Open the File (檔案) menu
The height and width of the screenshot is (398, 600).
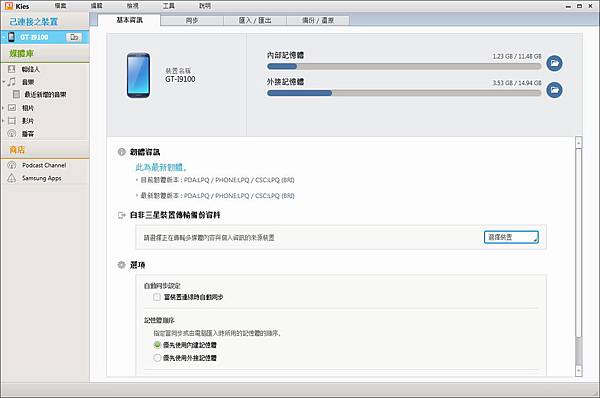click(60, 6)
